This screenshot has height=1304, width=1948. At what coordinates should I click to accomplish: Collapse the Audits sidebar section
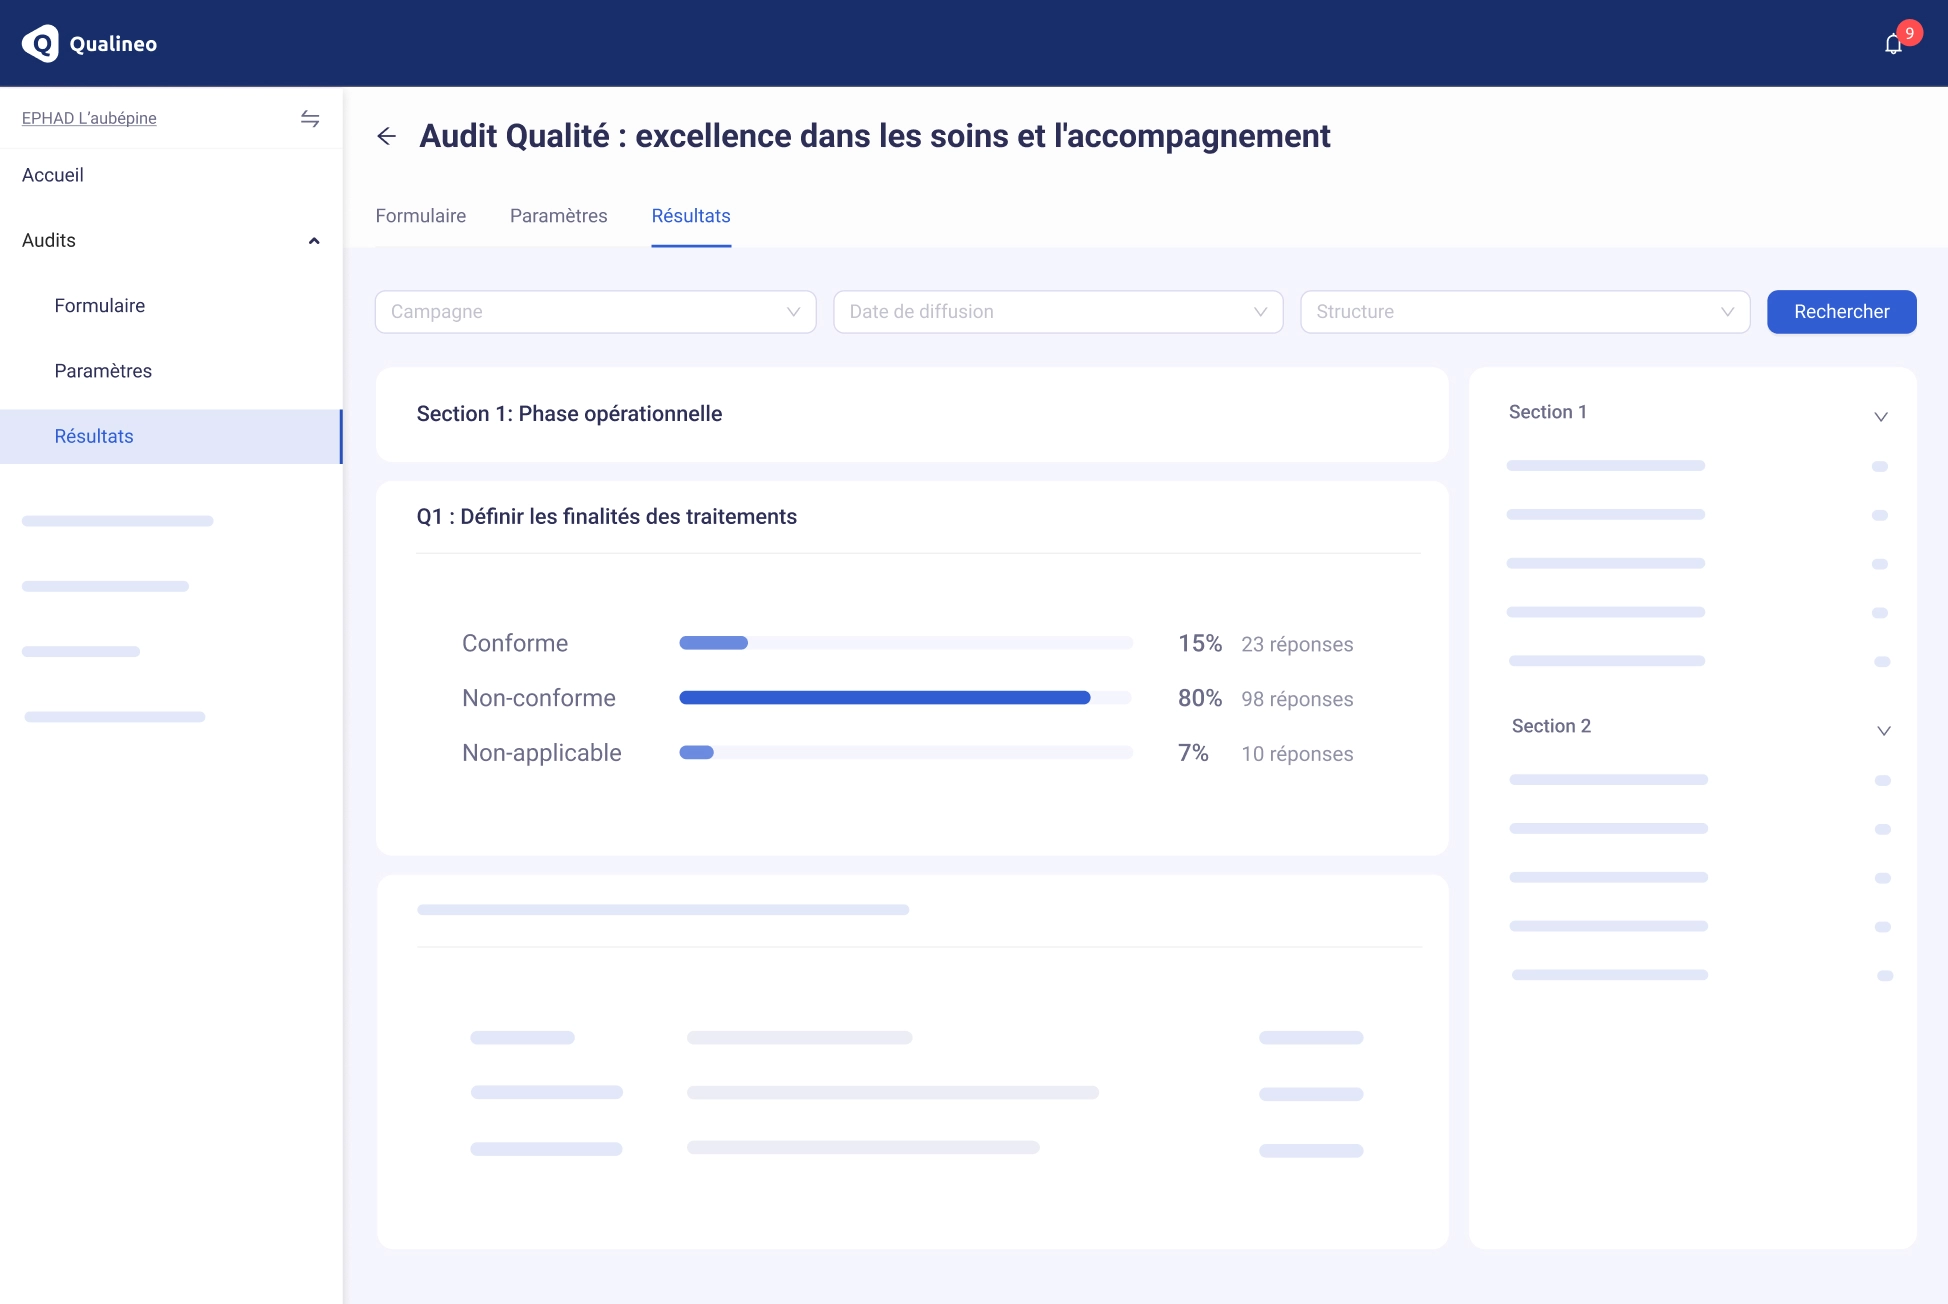point(313,240)
